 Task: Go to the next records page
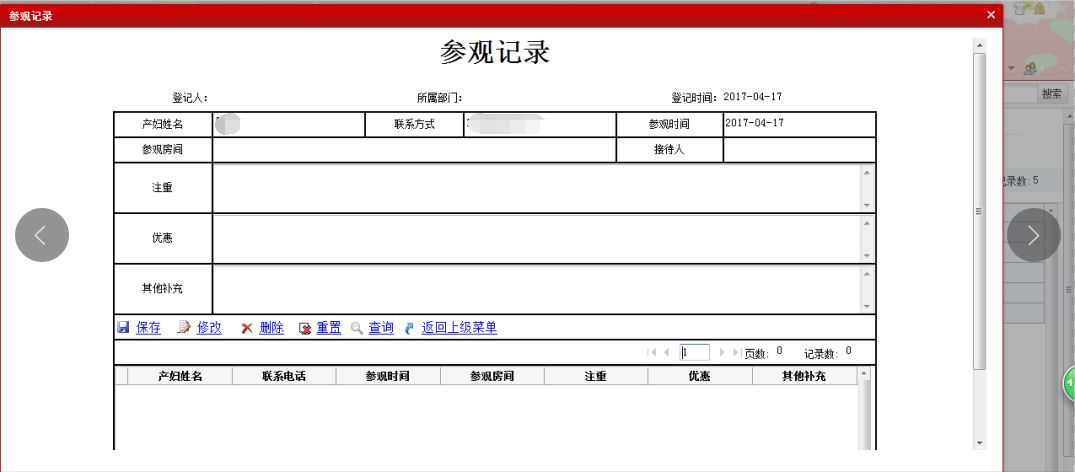pos(722,353)
